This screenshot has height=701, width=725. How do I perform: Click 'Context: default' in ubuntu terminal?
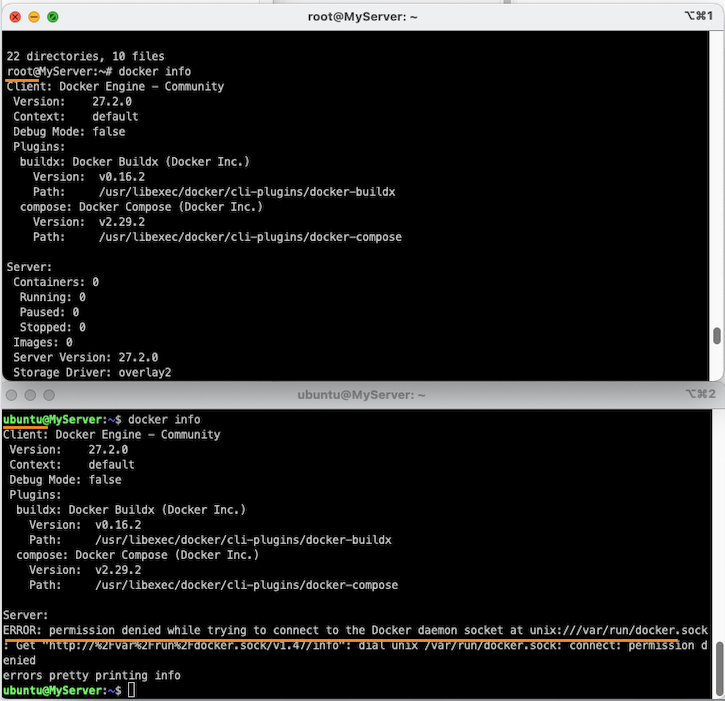tap(72, 465)
